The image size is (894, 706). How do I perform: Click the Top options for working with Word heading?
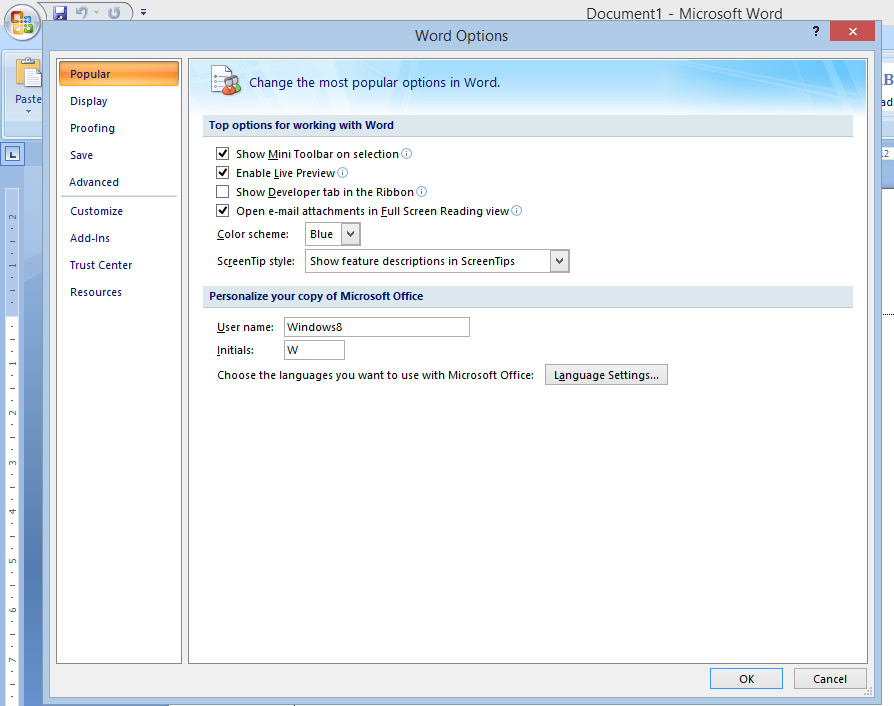[x=301, y=125]
